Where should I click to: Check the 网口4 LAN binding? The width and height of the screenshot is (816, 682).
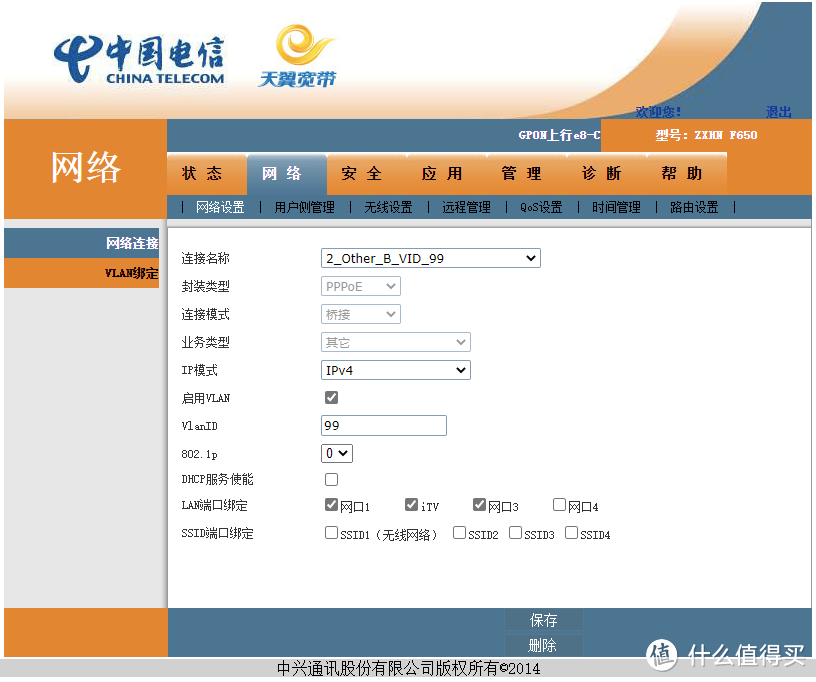click(x=559, y=504)
